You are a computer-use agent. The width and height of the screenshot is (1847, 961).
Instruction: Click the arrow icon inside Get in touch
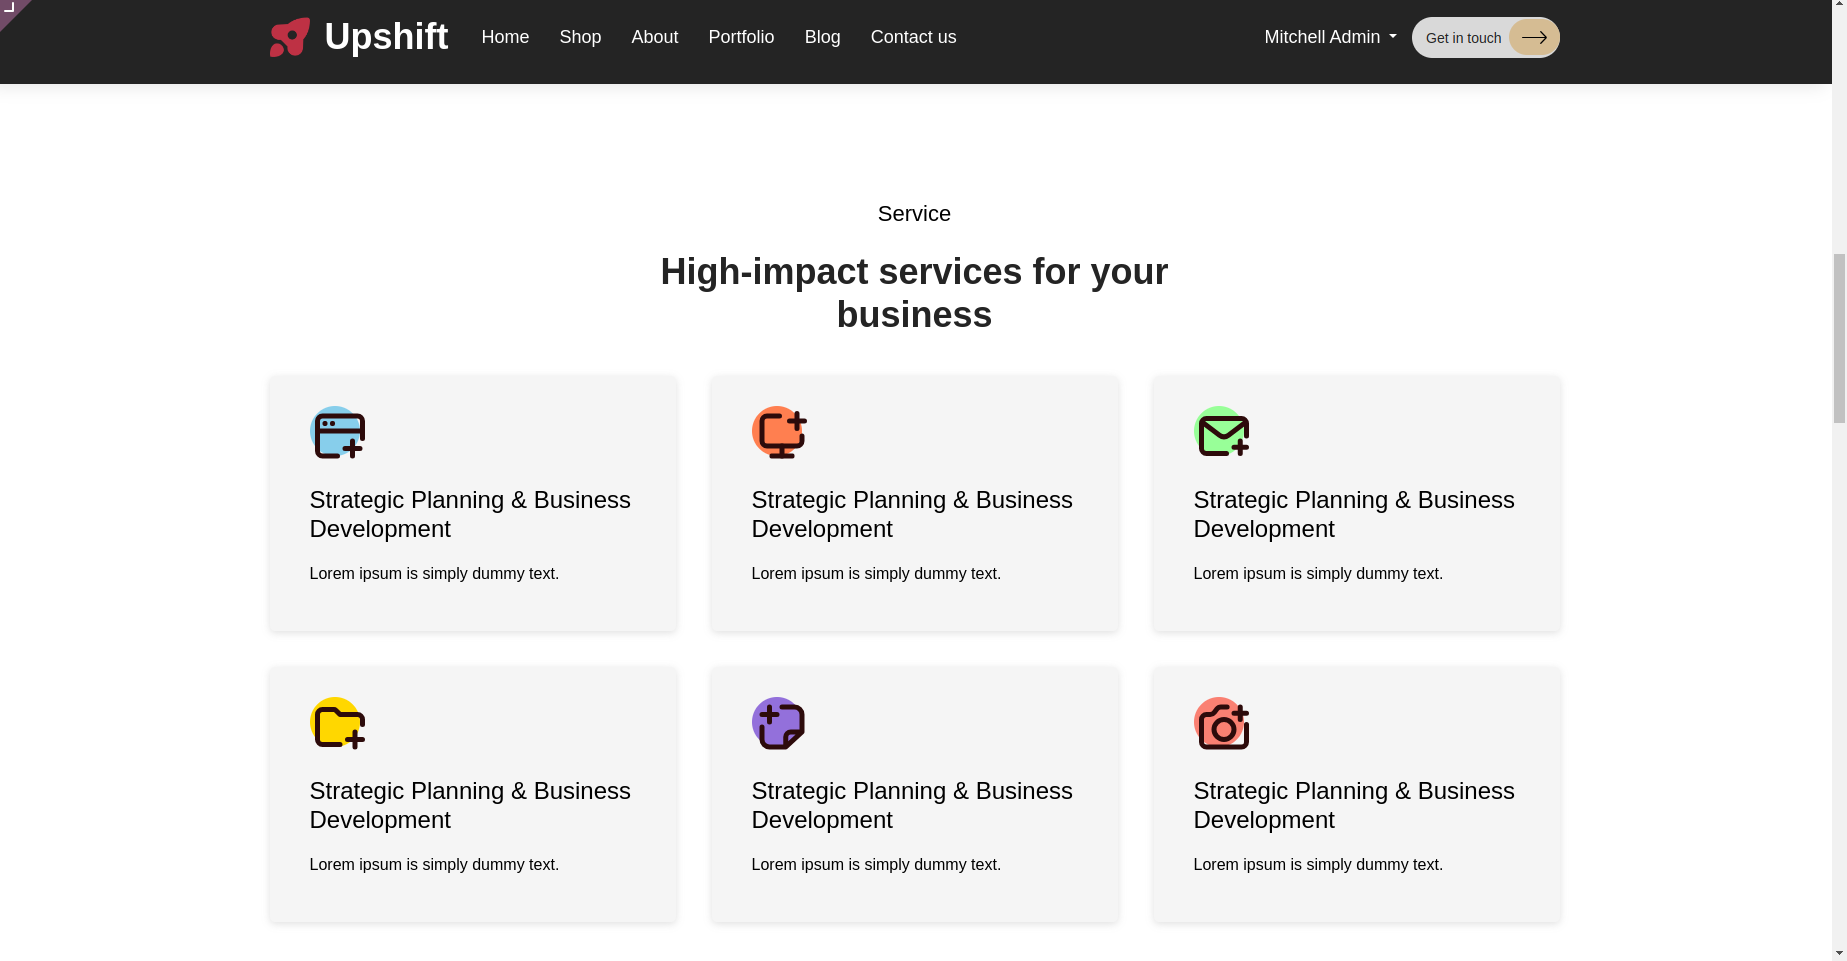tap(1534, 38)
